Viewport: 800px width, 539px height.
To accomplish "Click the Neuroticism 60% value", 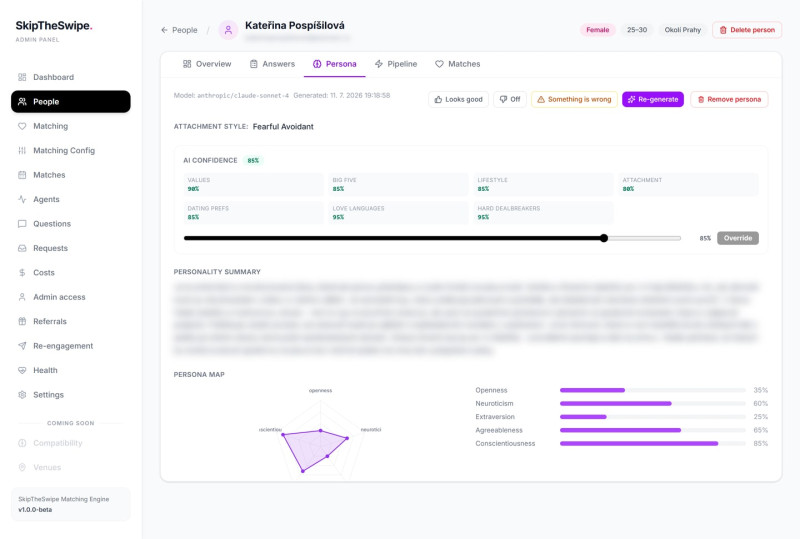I will 760,404.
